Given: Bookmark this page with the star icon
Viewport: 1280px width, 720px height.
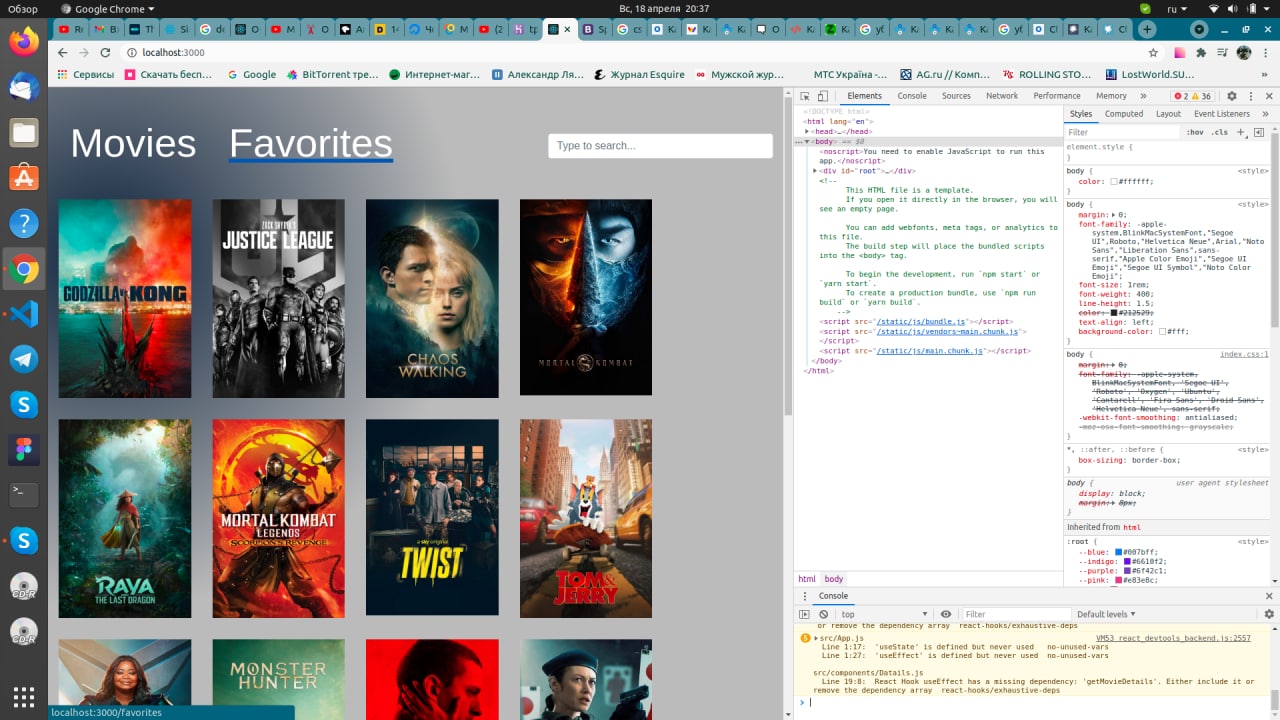Looking at the screenshot, I should (x=1153, y=52).
